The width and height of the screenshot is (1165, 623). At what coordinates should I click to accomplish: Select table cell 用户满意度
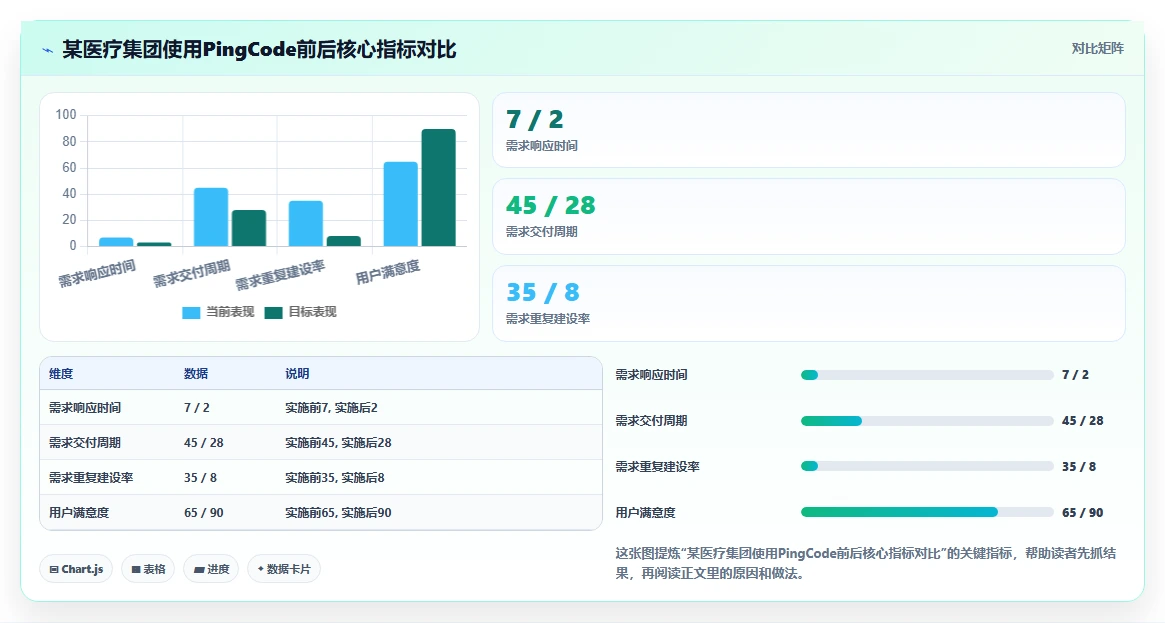(79, 512)
